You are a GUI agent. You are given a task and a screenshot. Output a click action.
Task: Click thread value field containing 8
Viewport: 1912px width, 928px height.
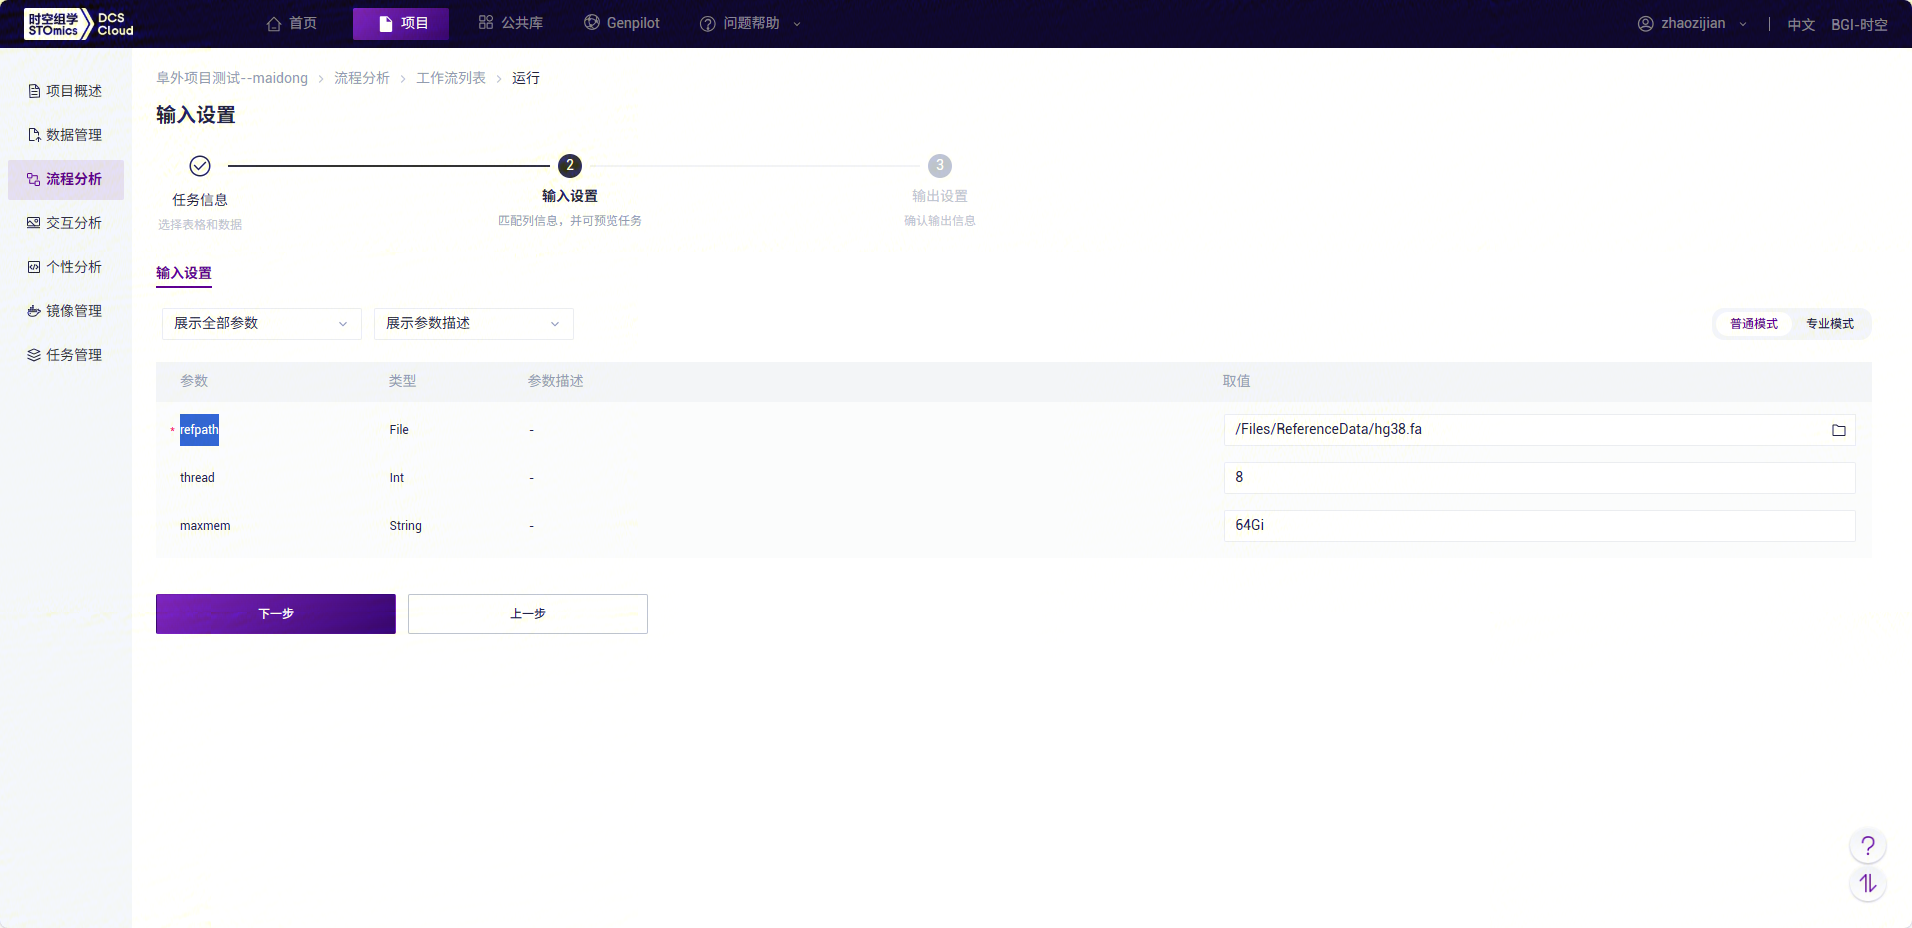(1540, 478)
